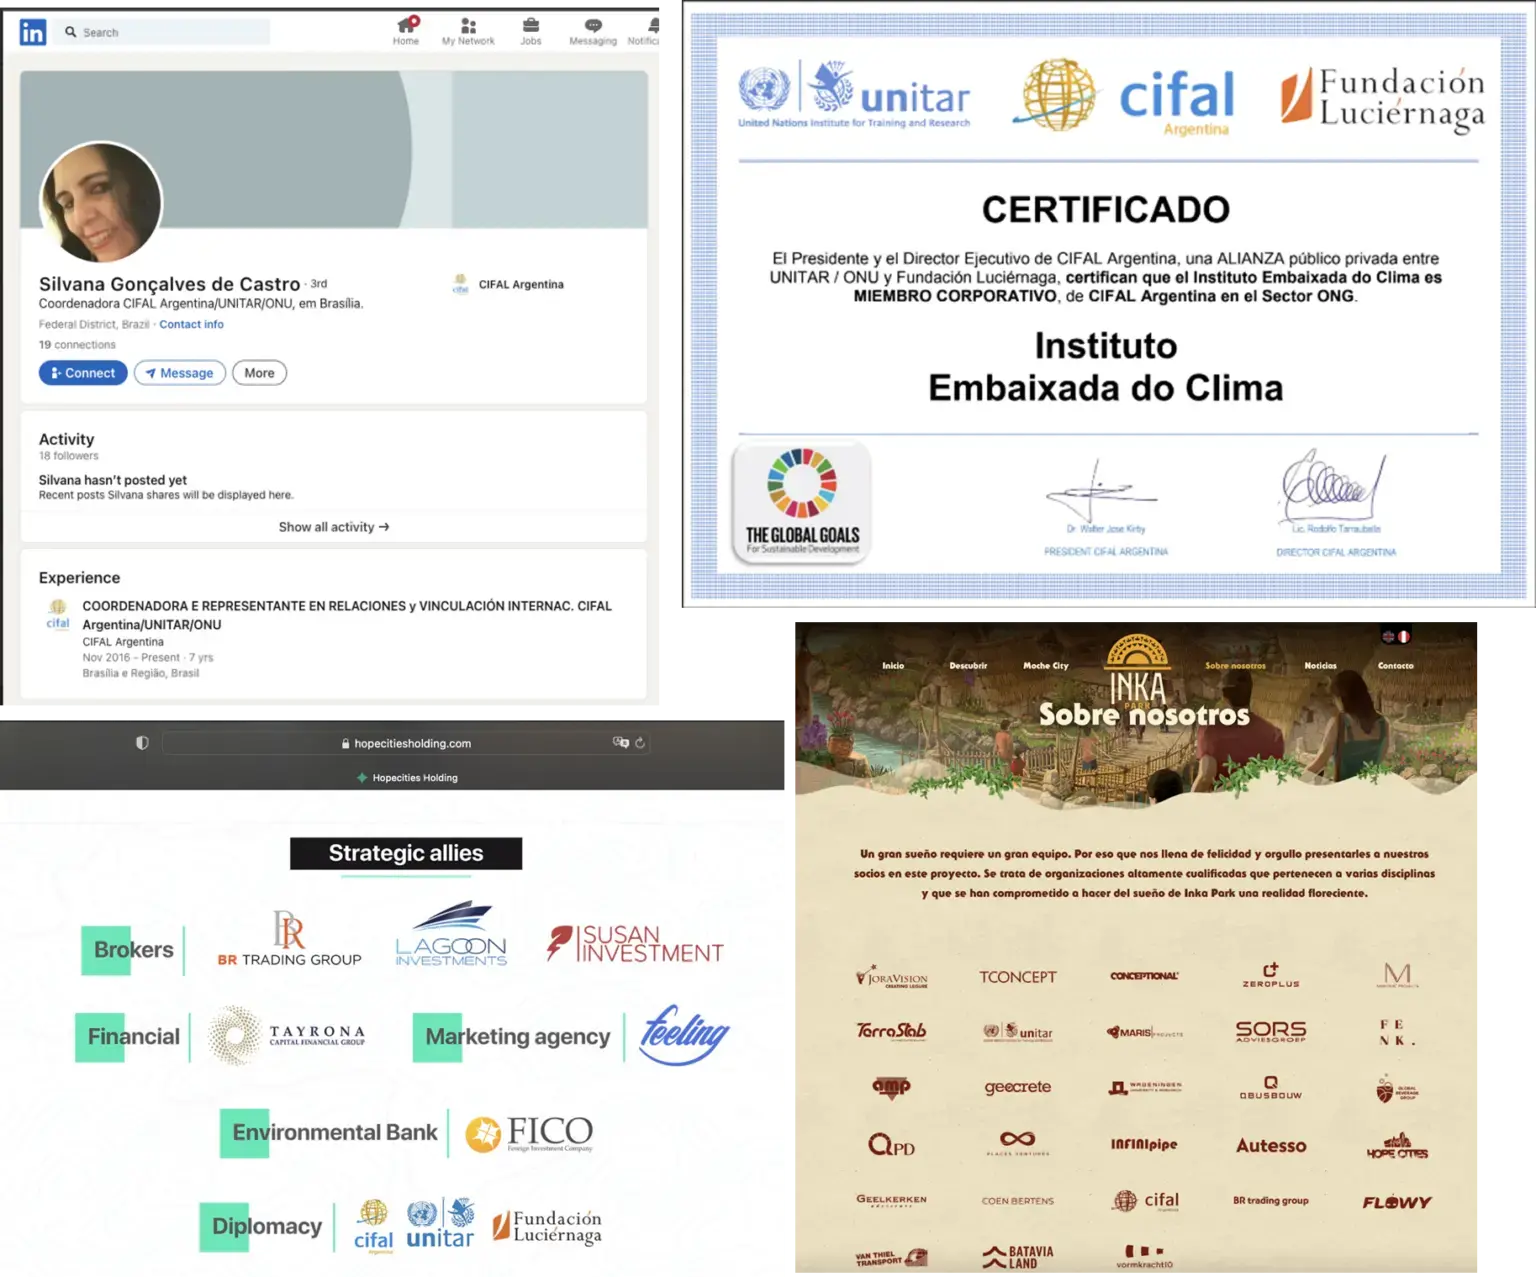Click geocrete partner logo

click(1017, 1087)
